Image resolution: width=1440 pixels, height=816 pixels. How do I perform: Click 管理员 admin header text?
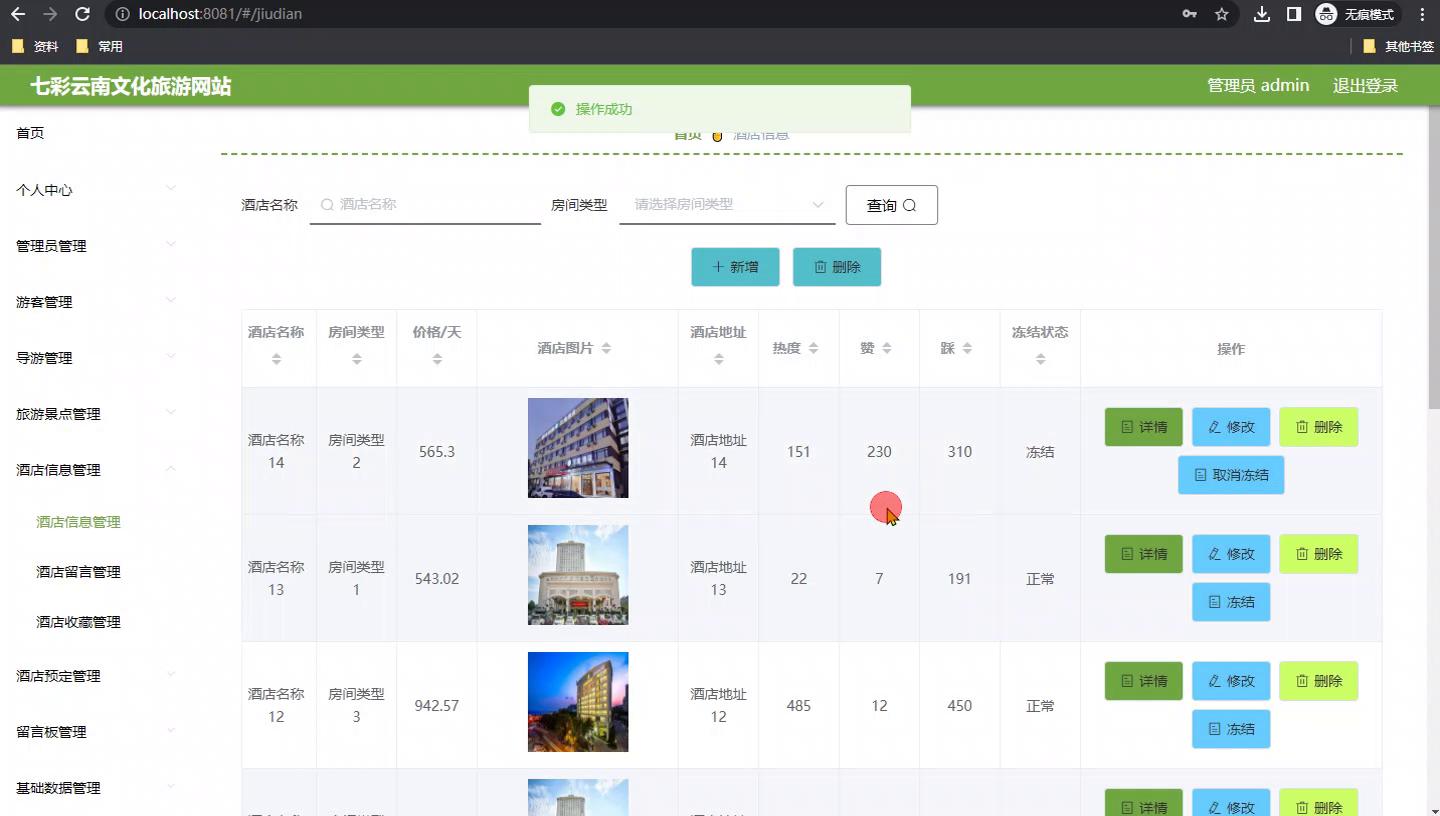point(1258,86)
